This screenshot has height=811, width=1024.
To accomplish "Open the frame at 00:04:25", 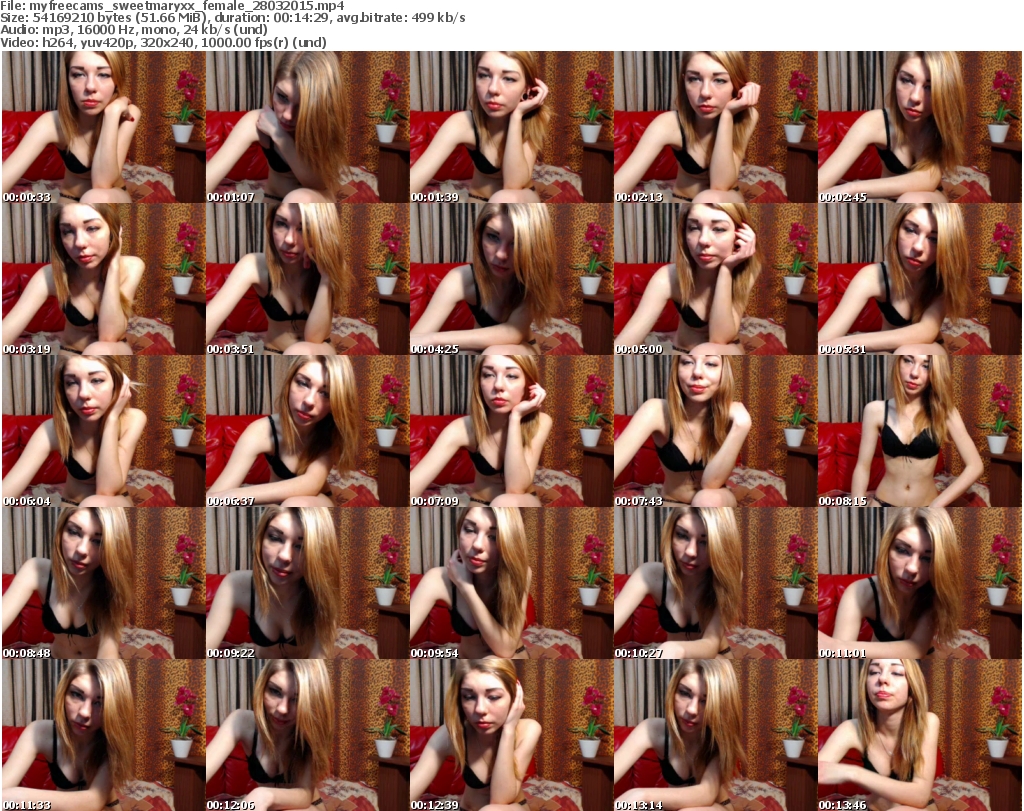I will pyautogui.click(x=512, y=279).
